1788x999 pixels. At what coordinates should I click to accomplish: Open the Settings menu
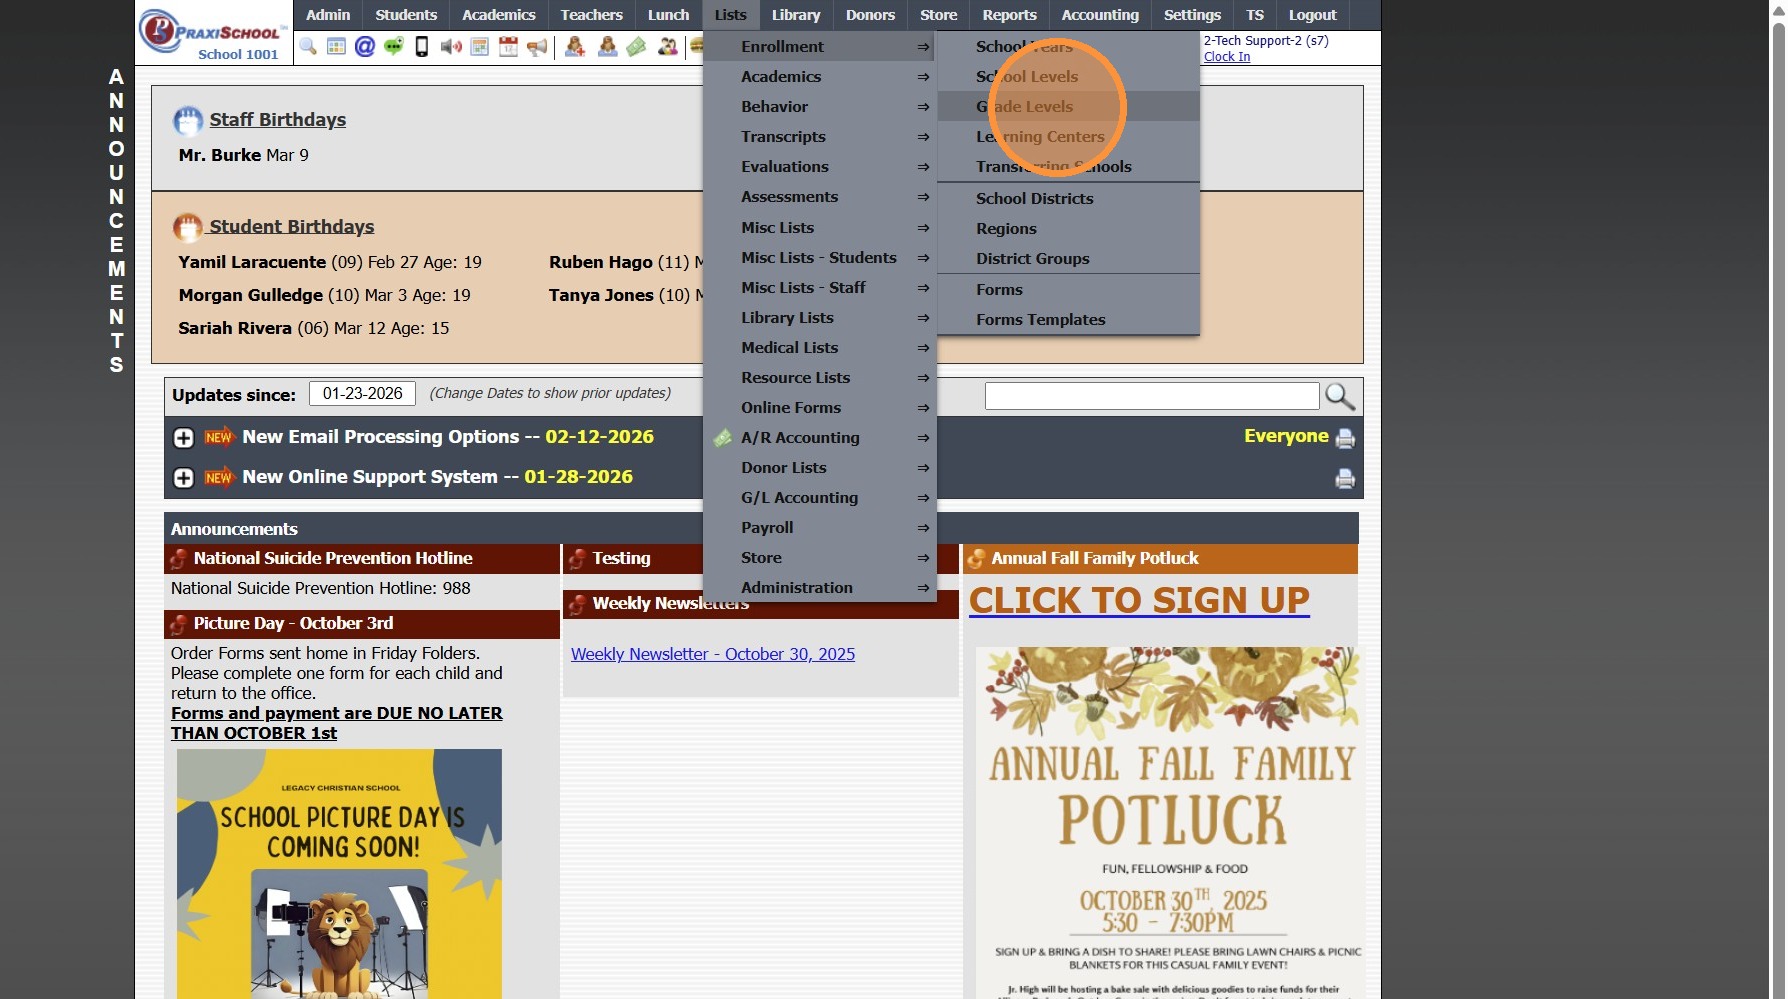click(1192, 15)
